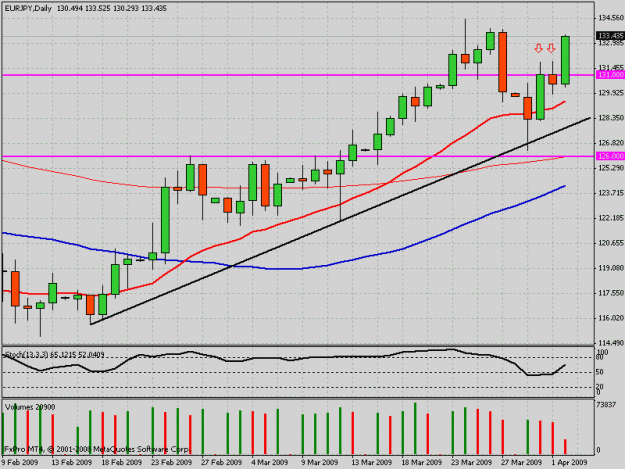Image resolution: width=625 pixels, height=469 pixels.
Task: Click the magenta 126.000 level price tag
Action: [610, 156]
